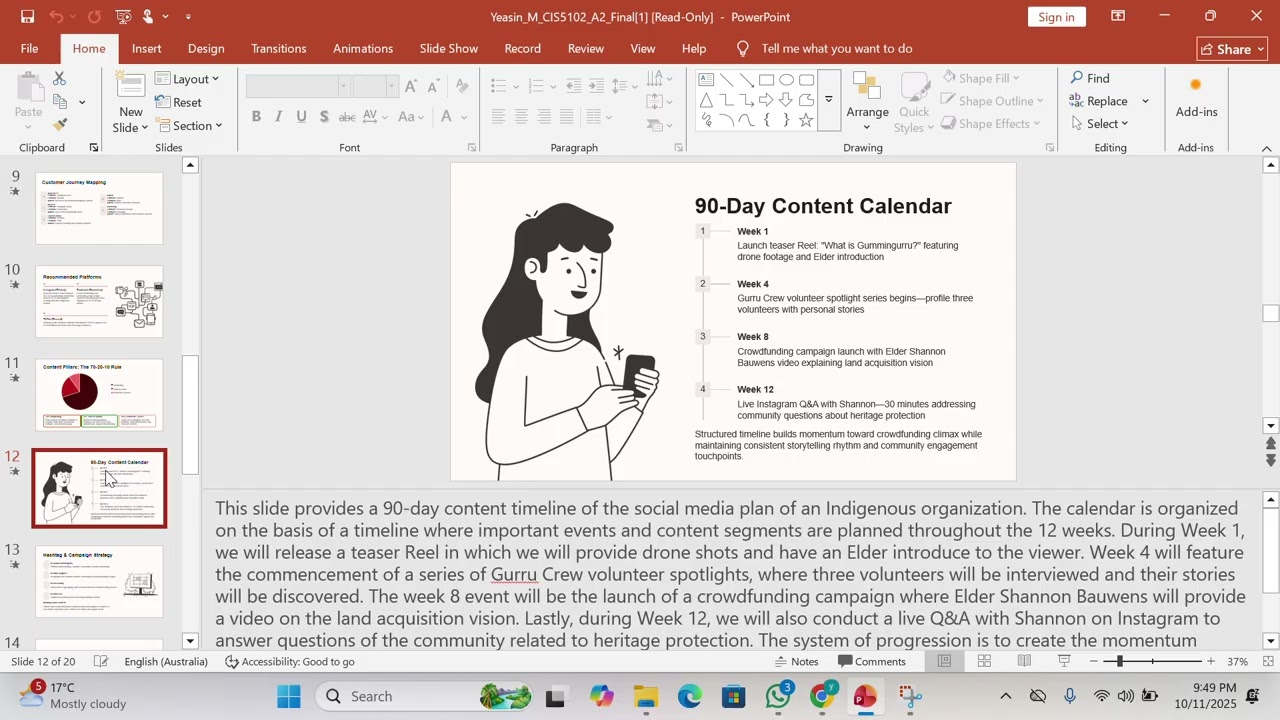Open the Section dropdown
Screen dimensions: 1280x720
coord(189,125)
